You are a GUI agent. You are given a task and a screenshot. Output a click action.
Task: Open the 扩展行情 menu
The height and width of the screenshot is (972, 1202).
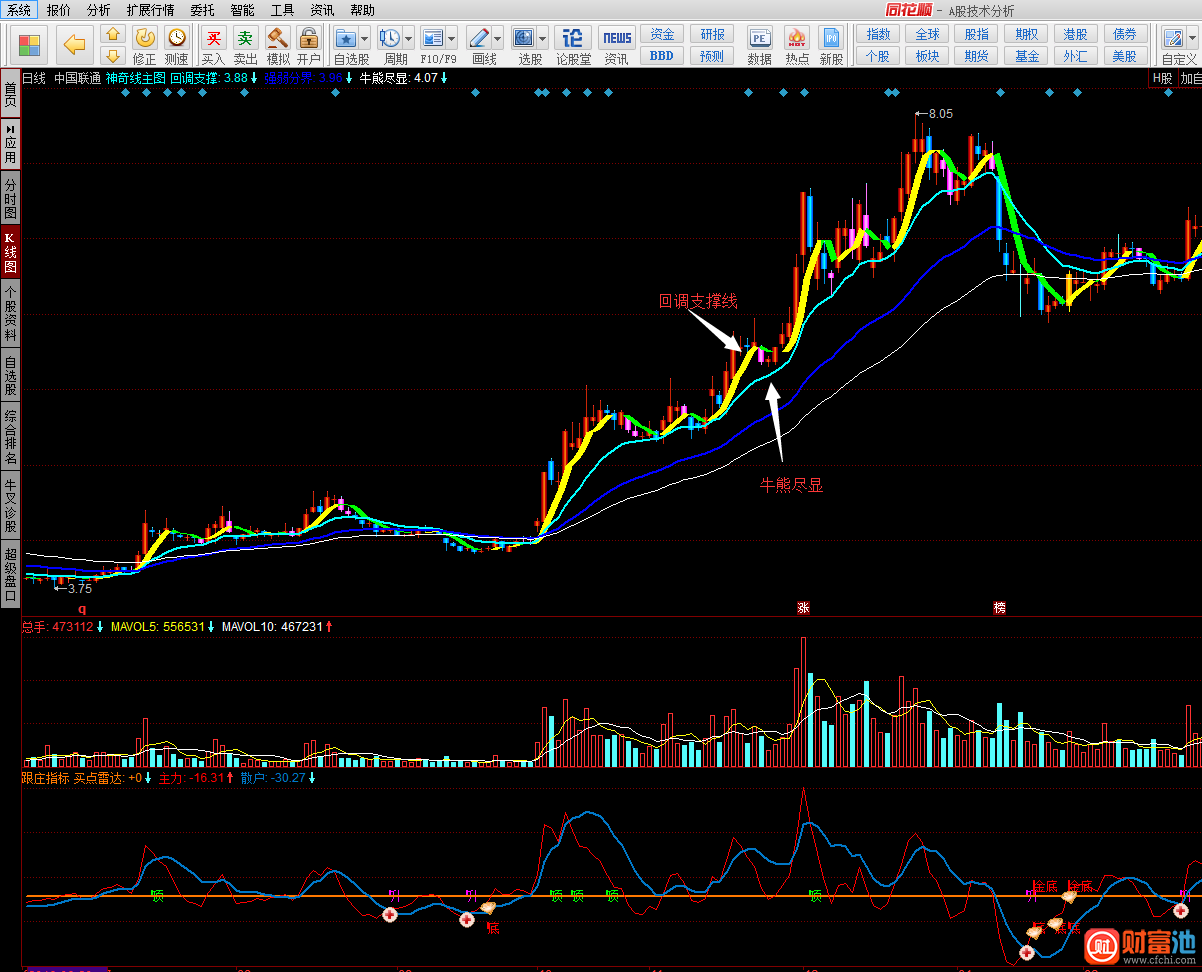tap(150, 10)
